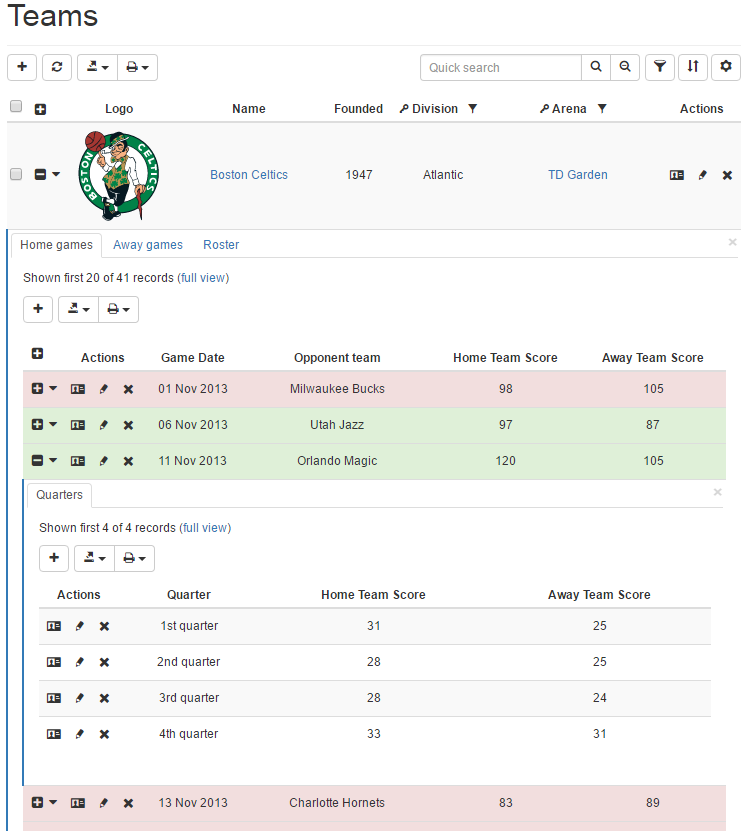The height and width of the screenshot is (831, 746).
Task: Select all teams header checkbox
Action: click(x=16, y=107)
